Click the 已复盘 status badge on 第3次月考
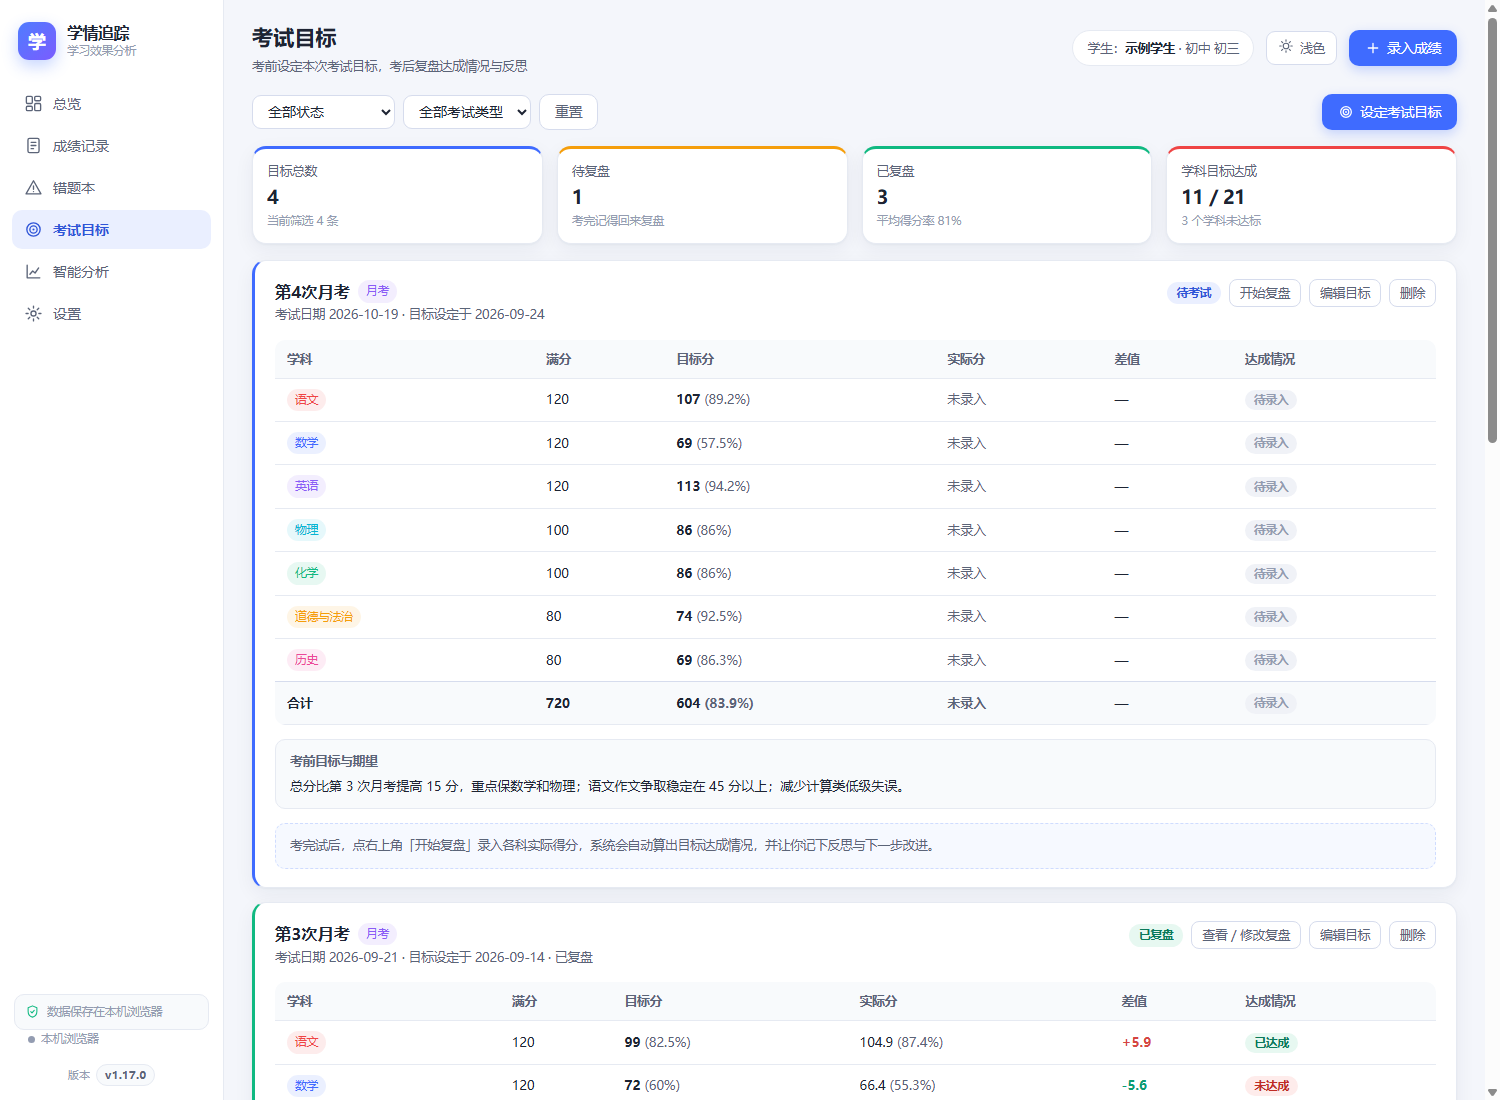This screenshot has height=1100, width=1500. coord(1156,935)
